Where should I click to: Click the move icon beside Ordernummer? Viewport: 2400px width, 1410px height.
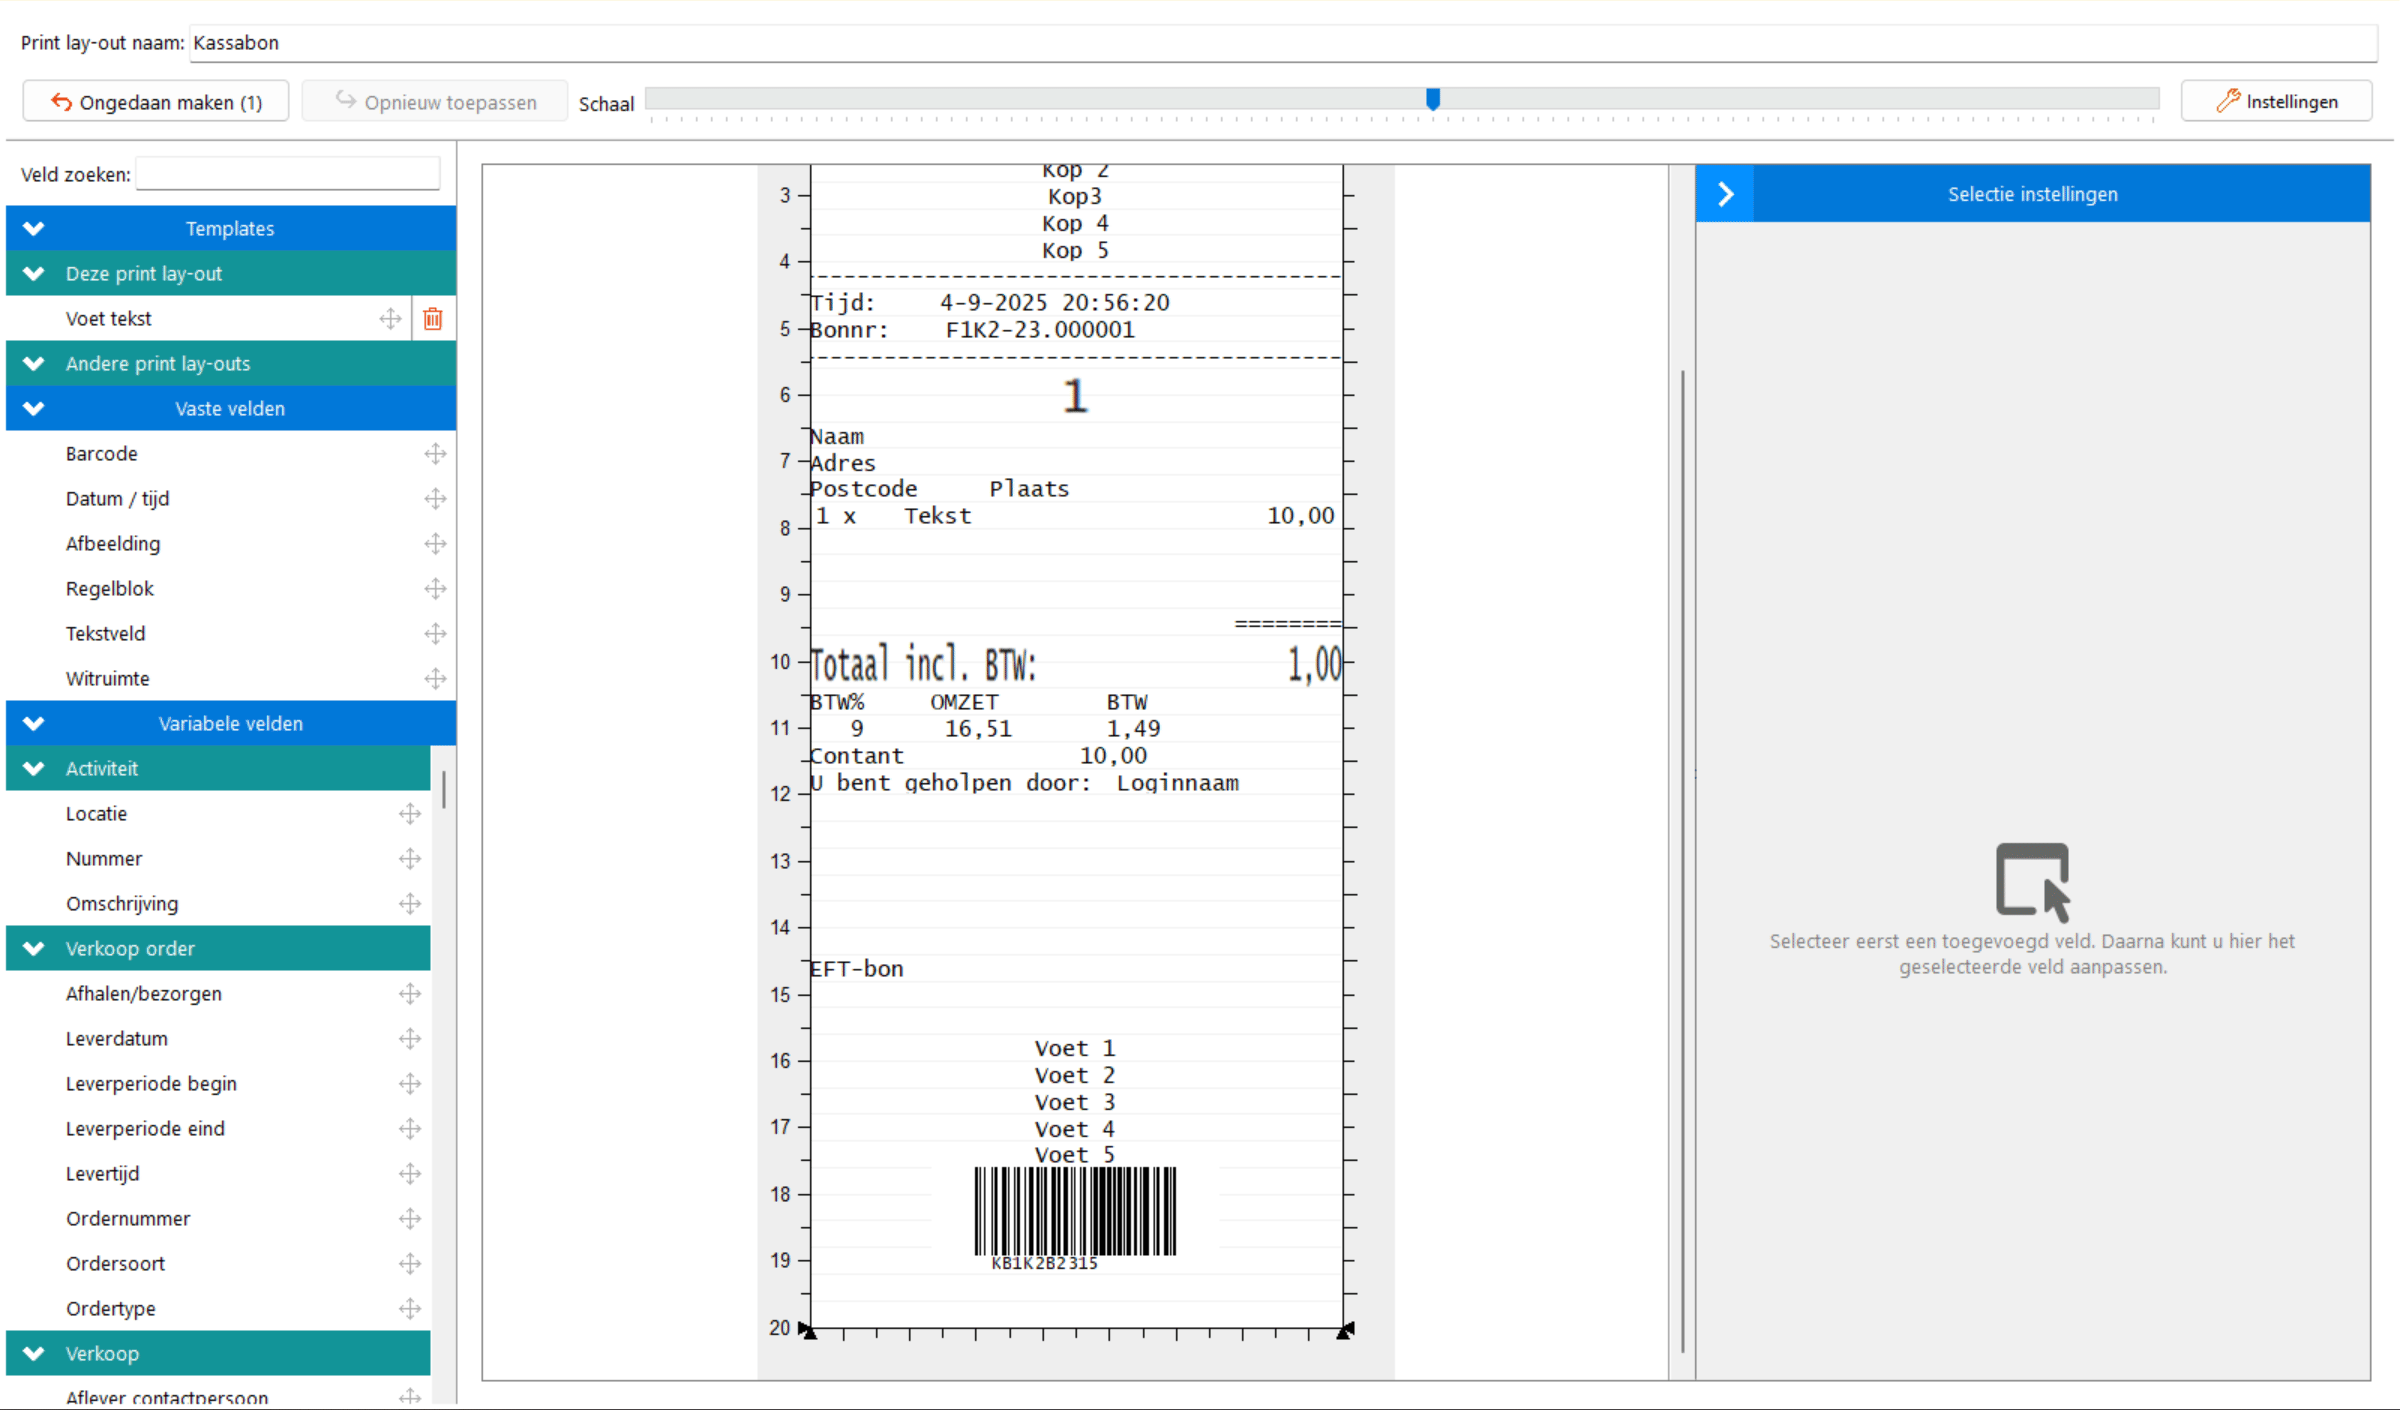coord(410,1219)
